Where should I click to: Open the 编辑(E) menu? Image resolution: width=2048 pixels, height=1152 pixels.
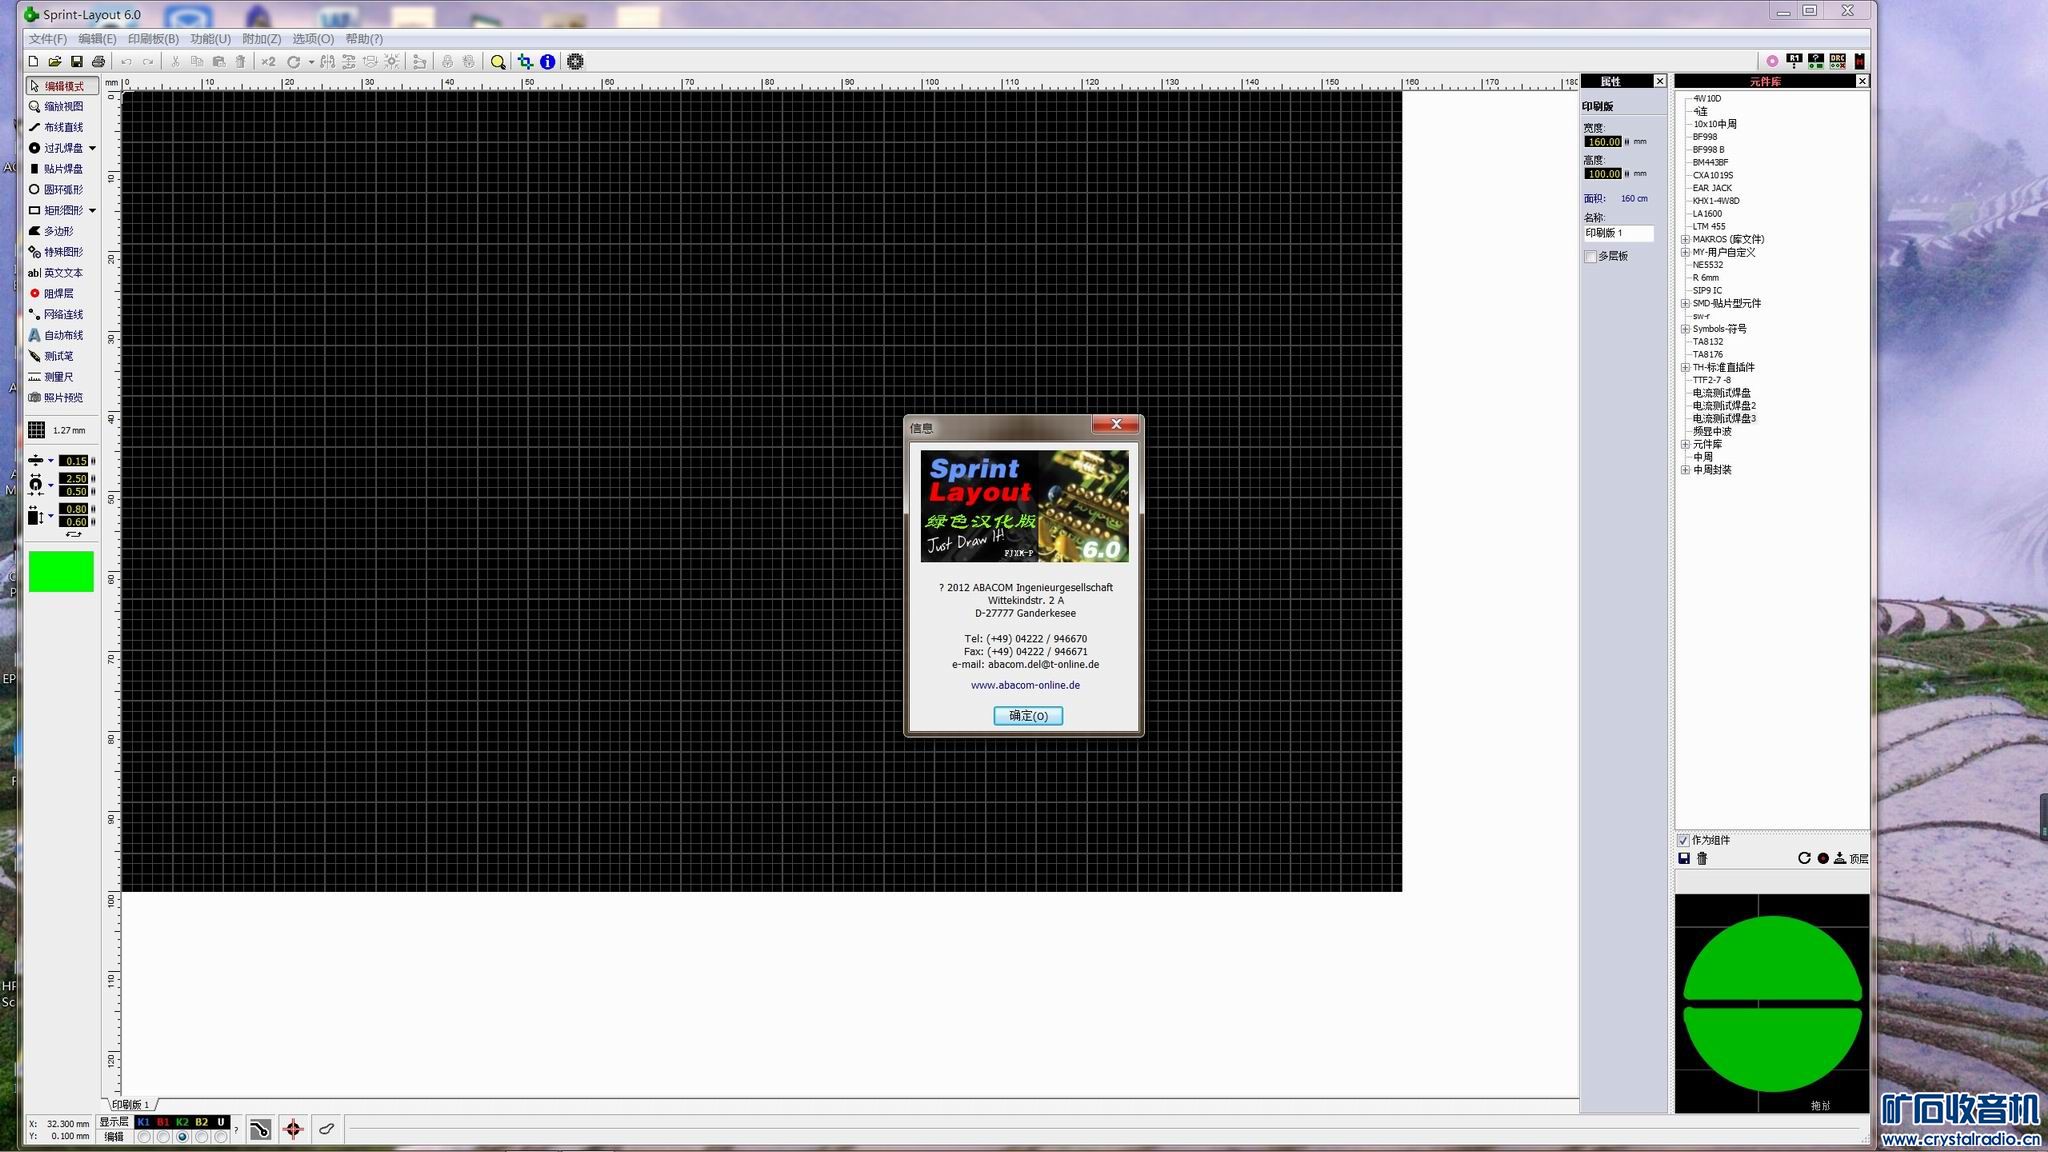(97, 39)
